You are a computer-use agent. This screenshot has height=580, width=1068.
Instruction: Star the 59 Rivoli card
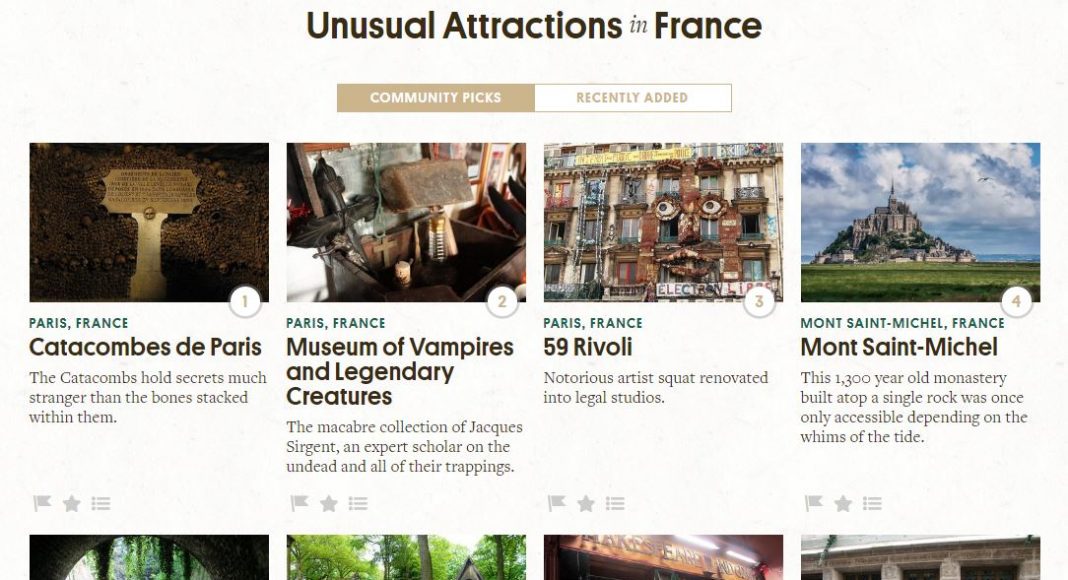tap(586, 503)
